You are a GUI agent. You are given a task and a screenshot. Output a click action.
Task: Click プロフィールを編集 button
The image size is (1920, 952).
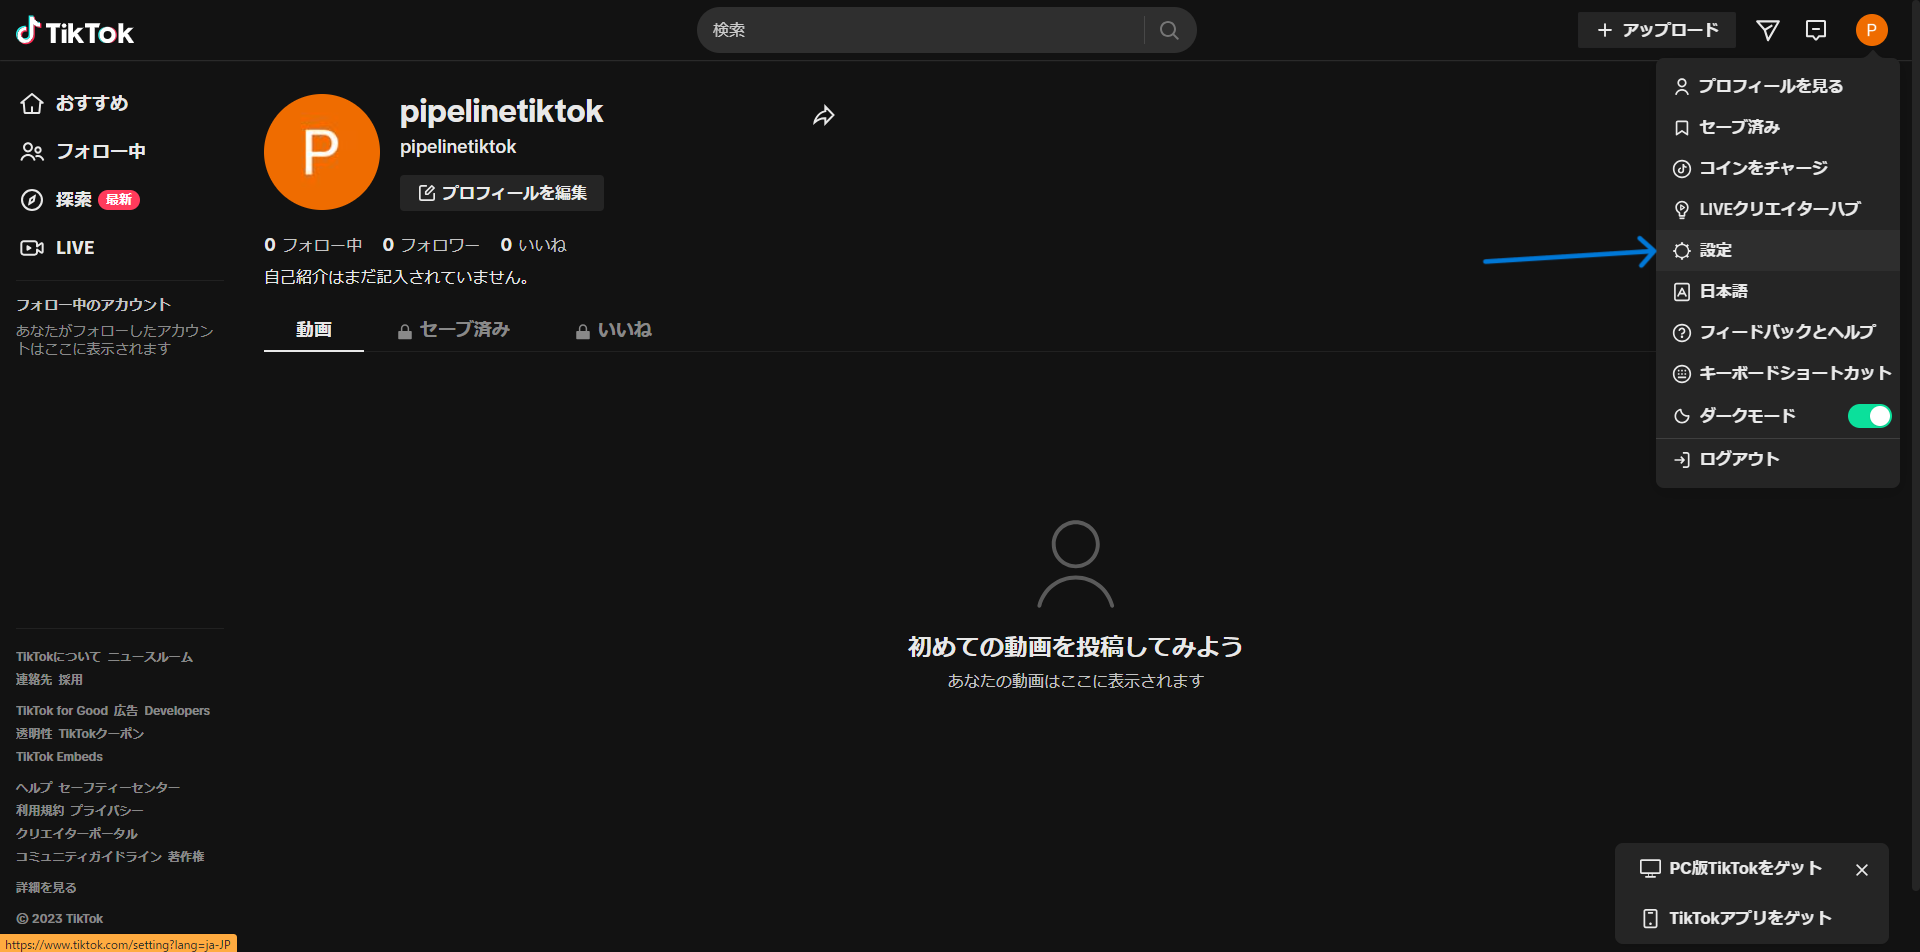pos(502,193)
